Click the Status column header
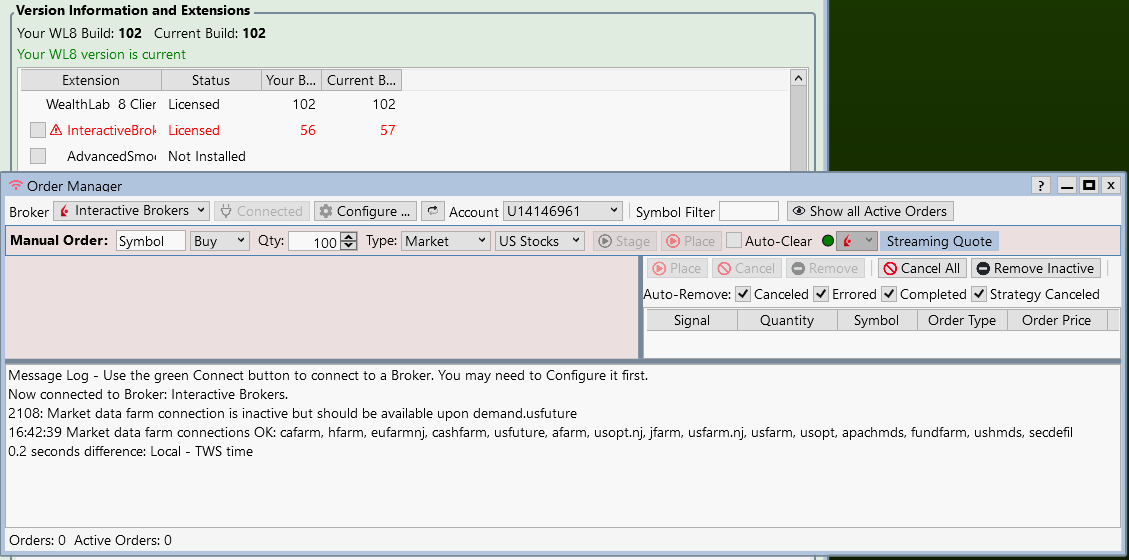The image size is (1129, 560). (210, 80)
